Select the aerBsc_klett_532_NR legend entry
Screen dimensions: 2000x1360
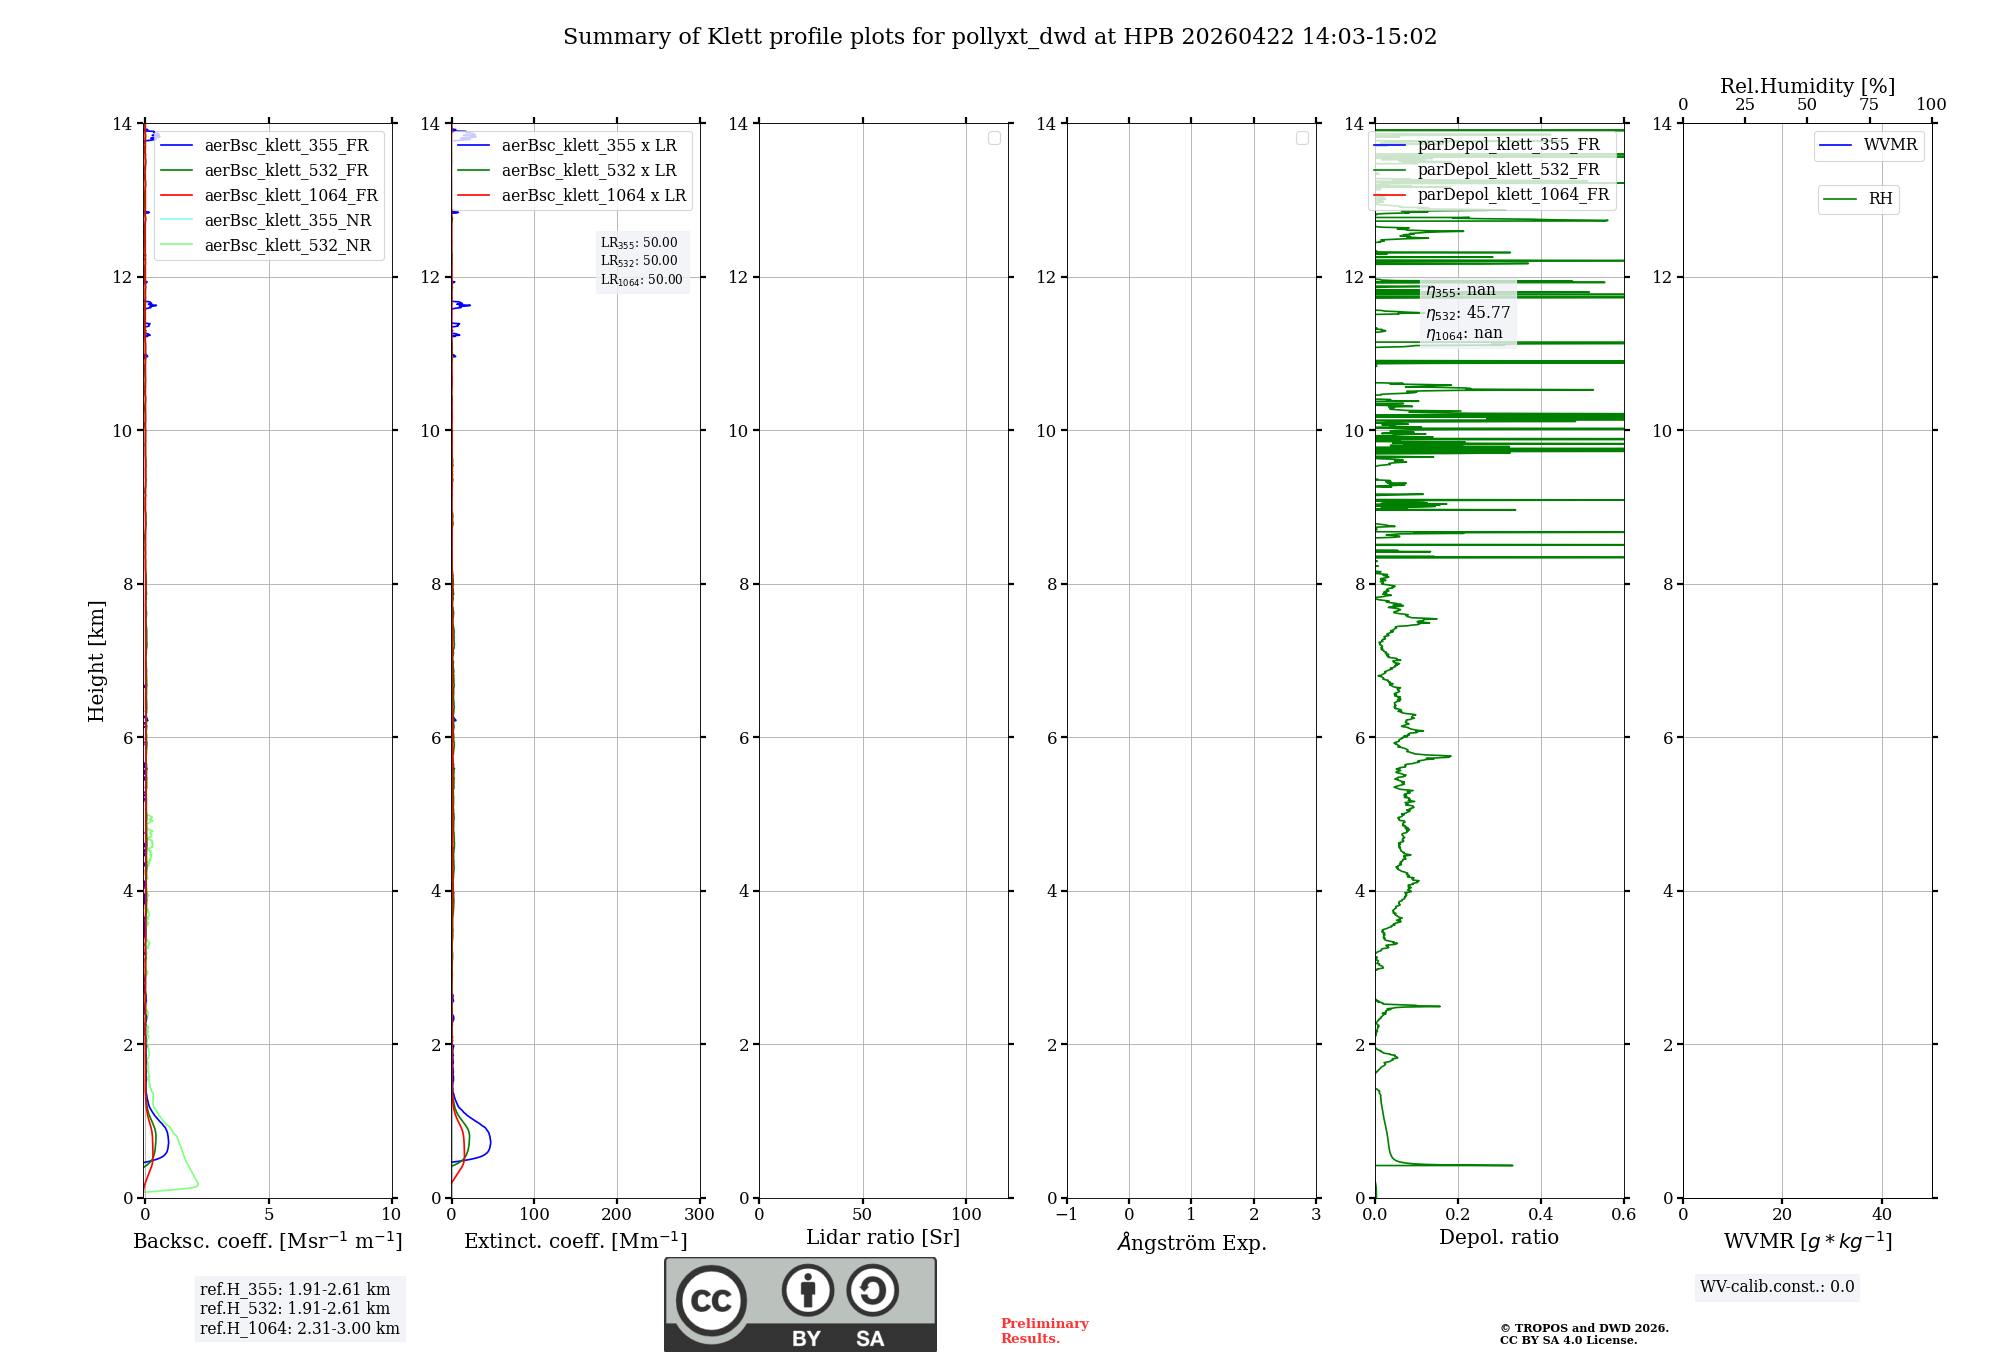pos(287,246)
